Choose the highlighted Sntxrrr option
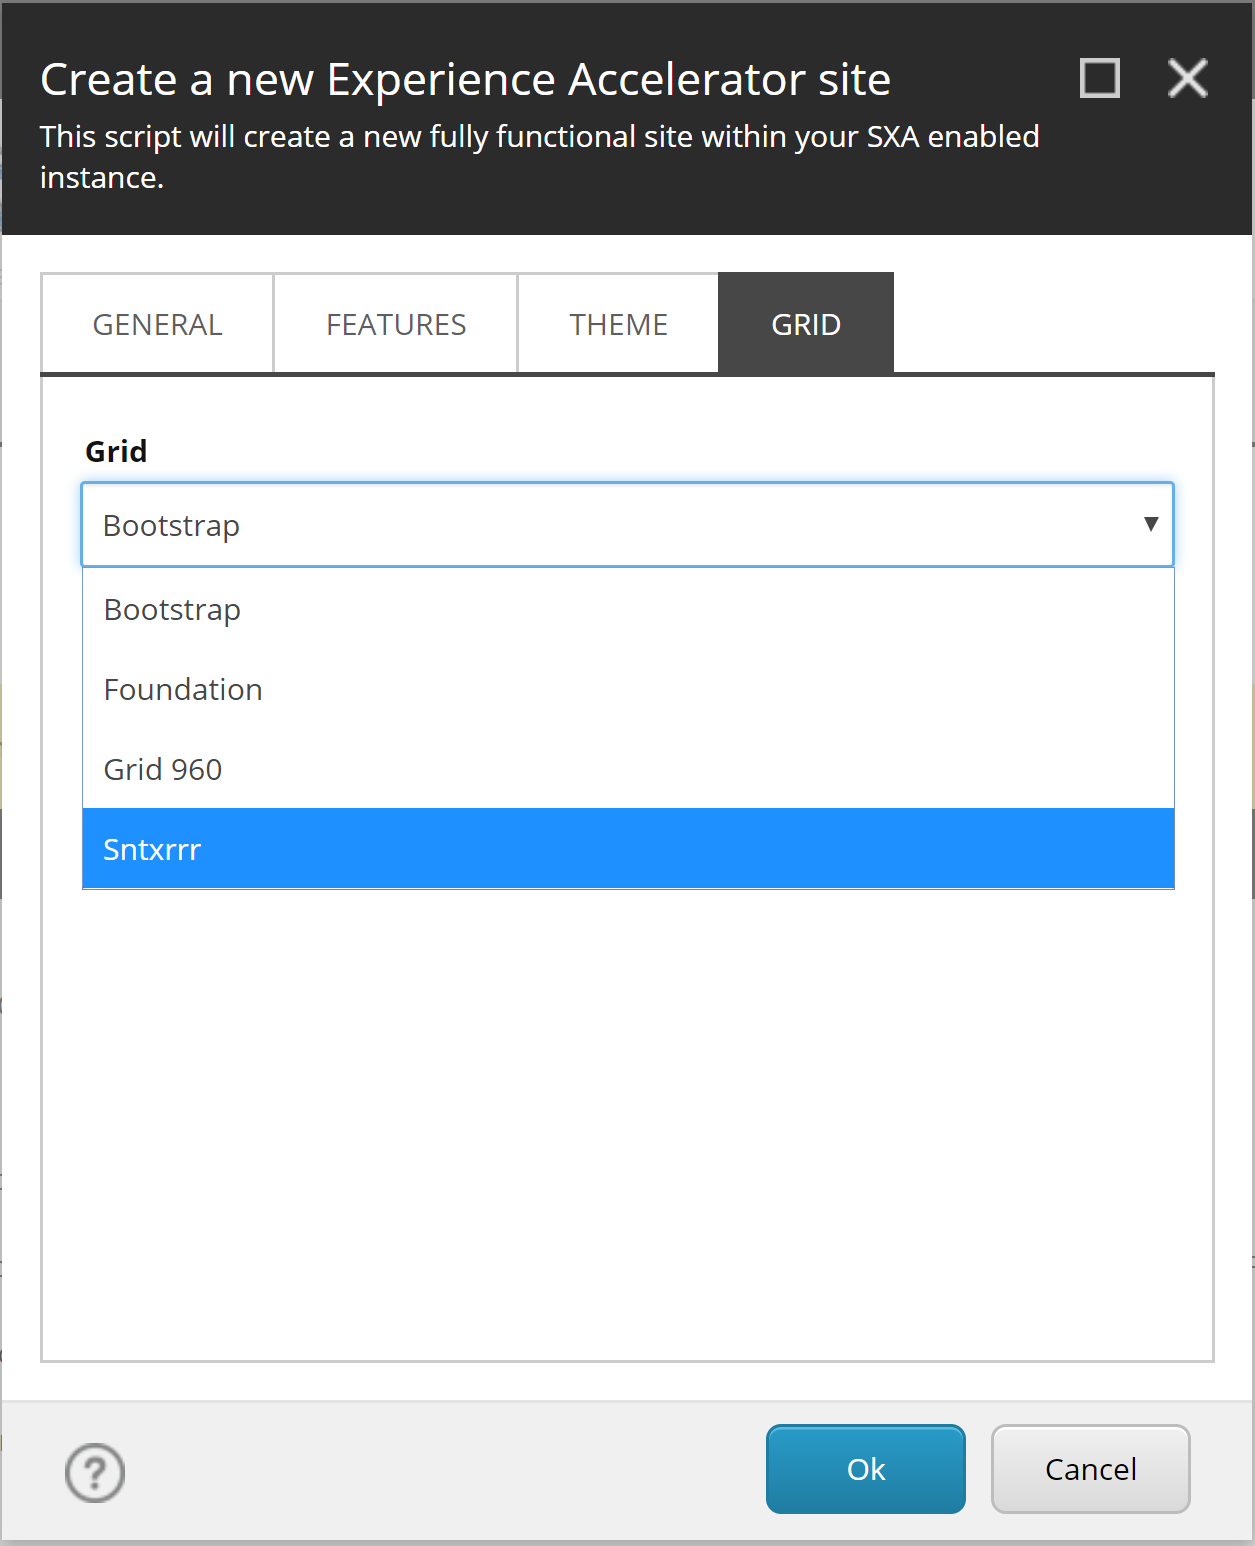Image resolution: width=1255 pixels, height=1546 pixels. point(152,849)
